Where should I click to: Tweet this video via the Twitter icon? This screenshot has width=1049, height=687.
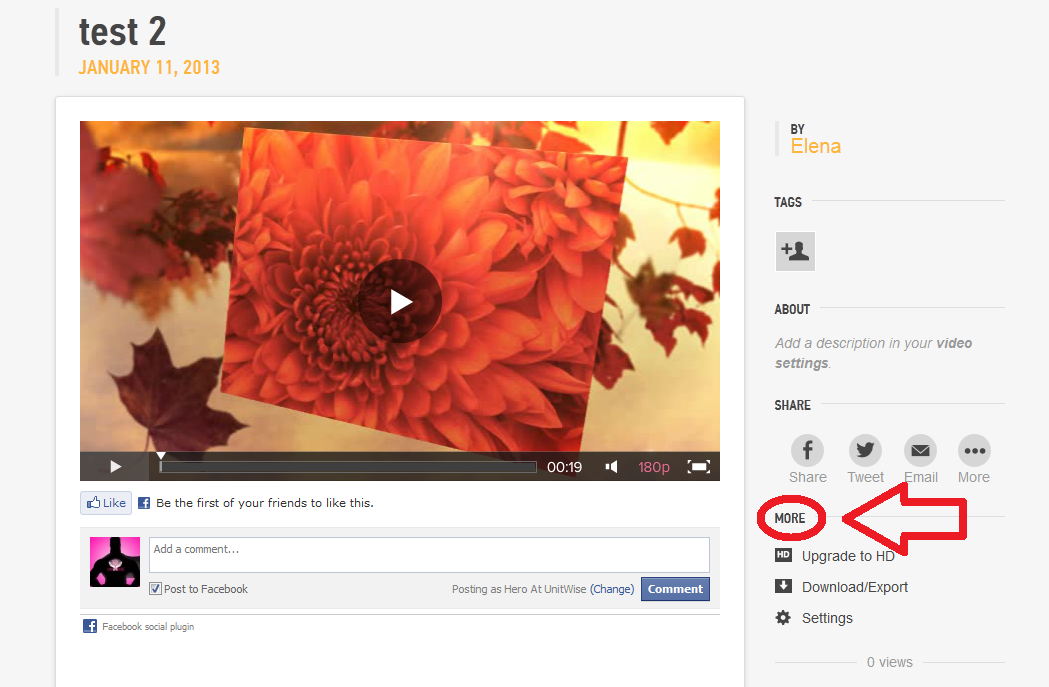864,450
